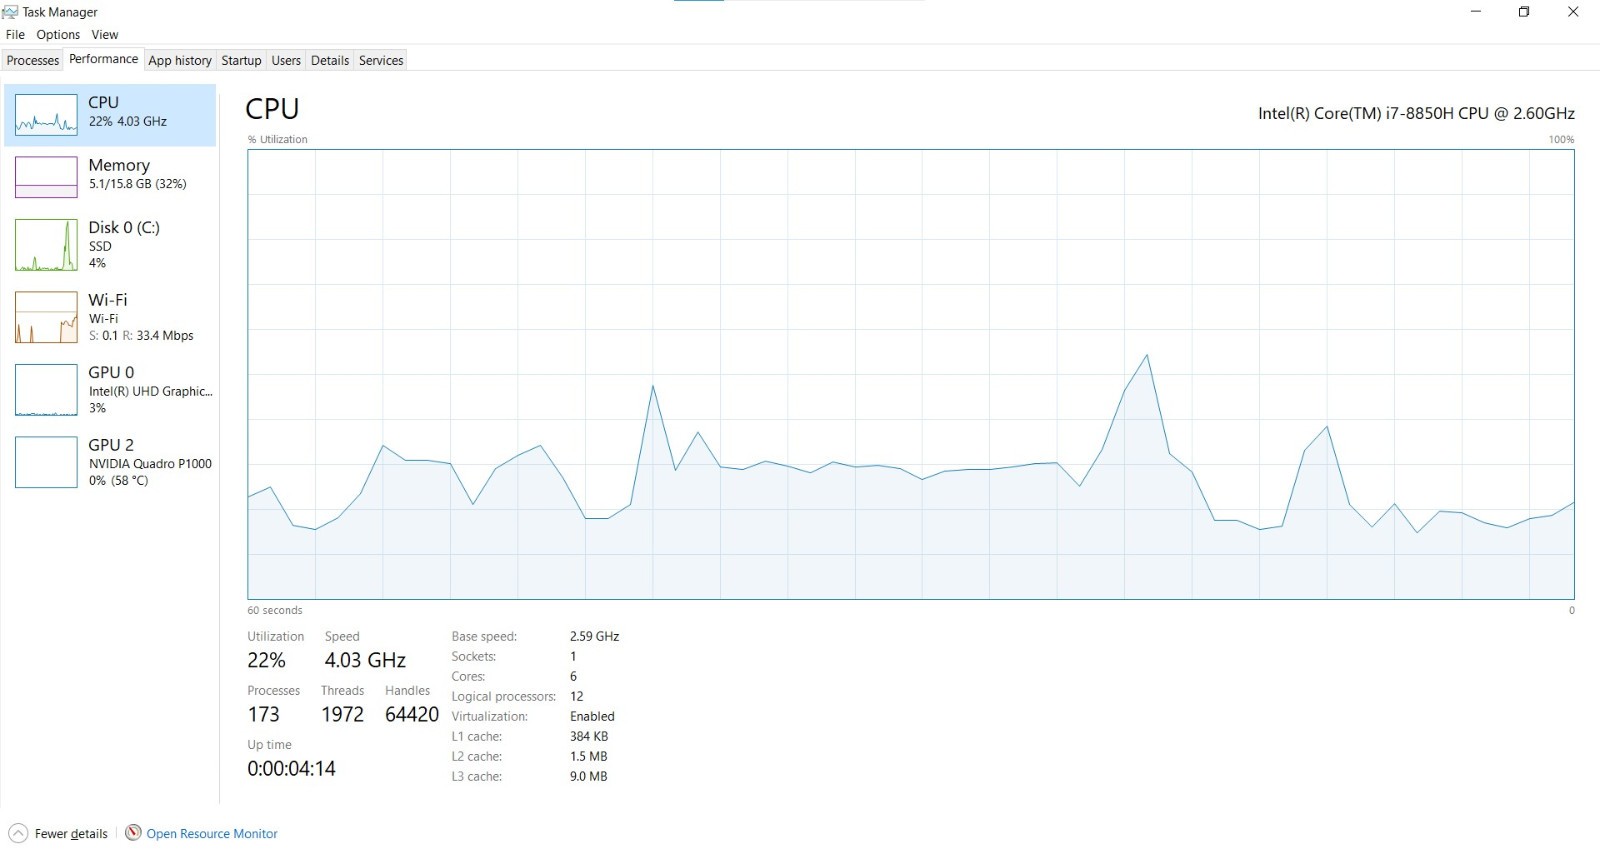This screenshot has width=1600, height=858.
Task: Close the Task Manager window
Action: [x=1573, y=12]
